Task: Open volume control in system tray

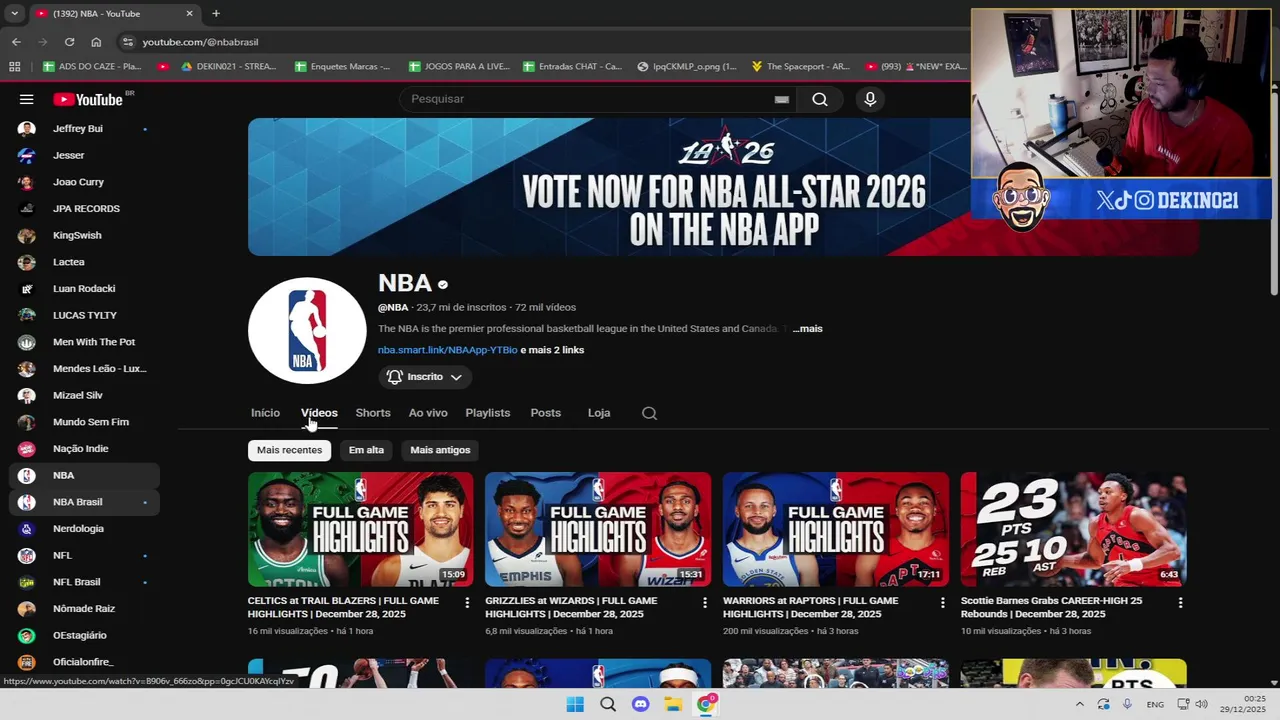Action: pos(1201,704)
